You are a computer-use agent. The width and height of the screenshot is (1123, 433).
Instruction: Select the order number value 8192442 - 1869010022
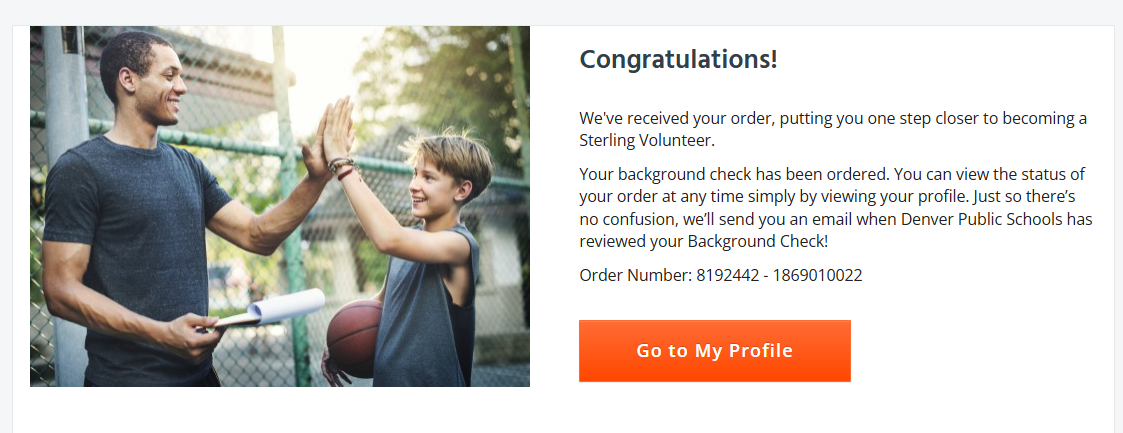pos(779,275)
